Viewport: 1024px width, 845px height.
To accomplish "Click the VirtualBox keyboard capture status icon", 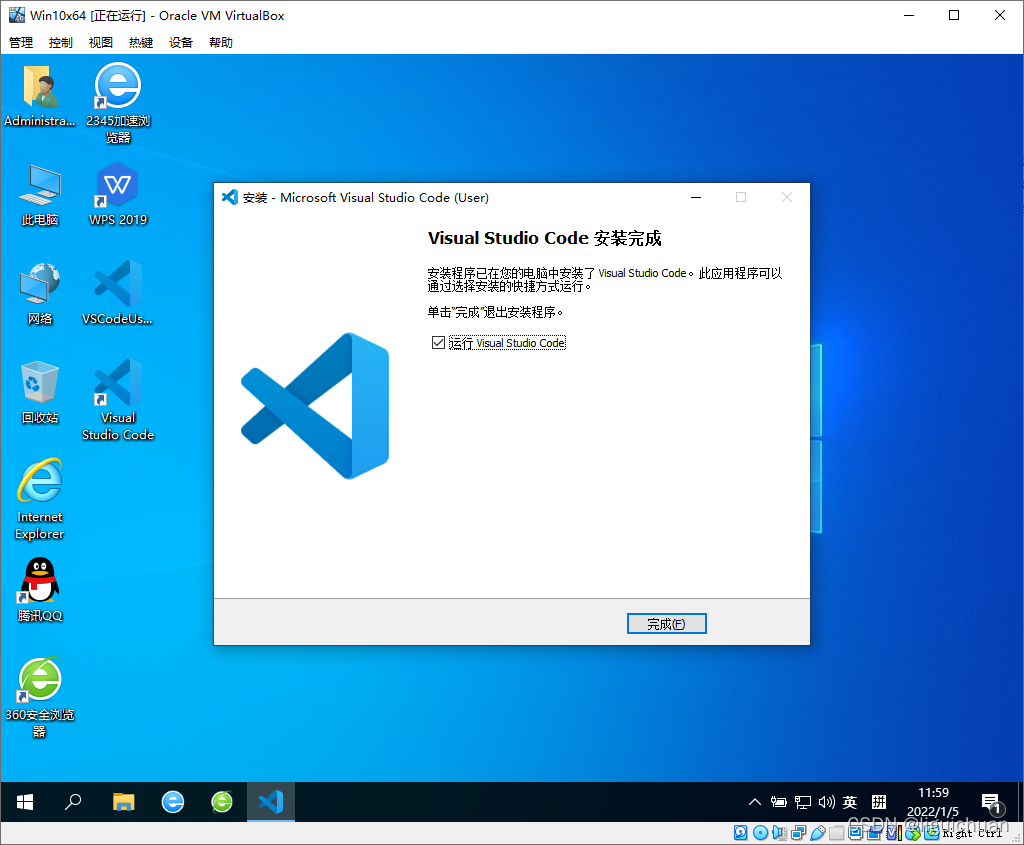I will (932, 833).
